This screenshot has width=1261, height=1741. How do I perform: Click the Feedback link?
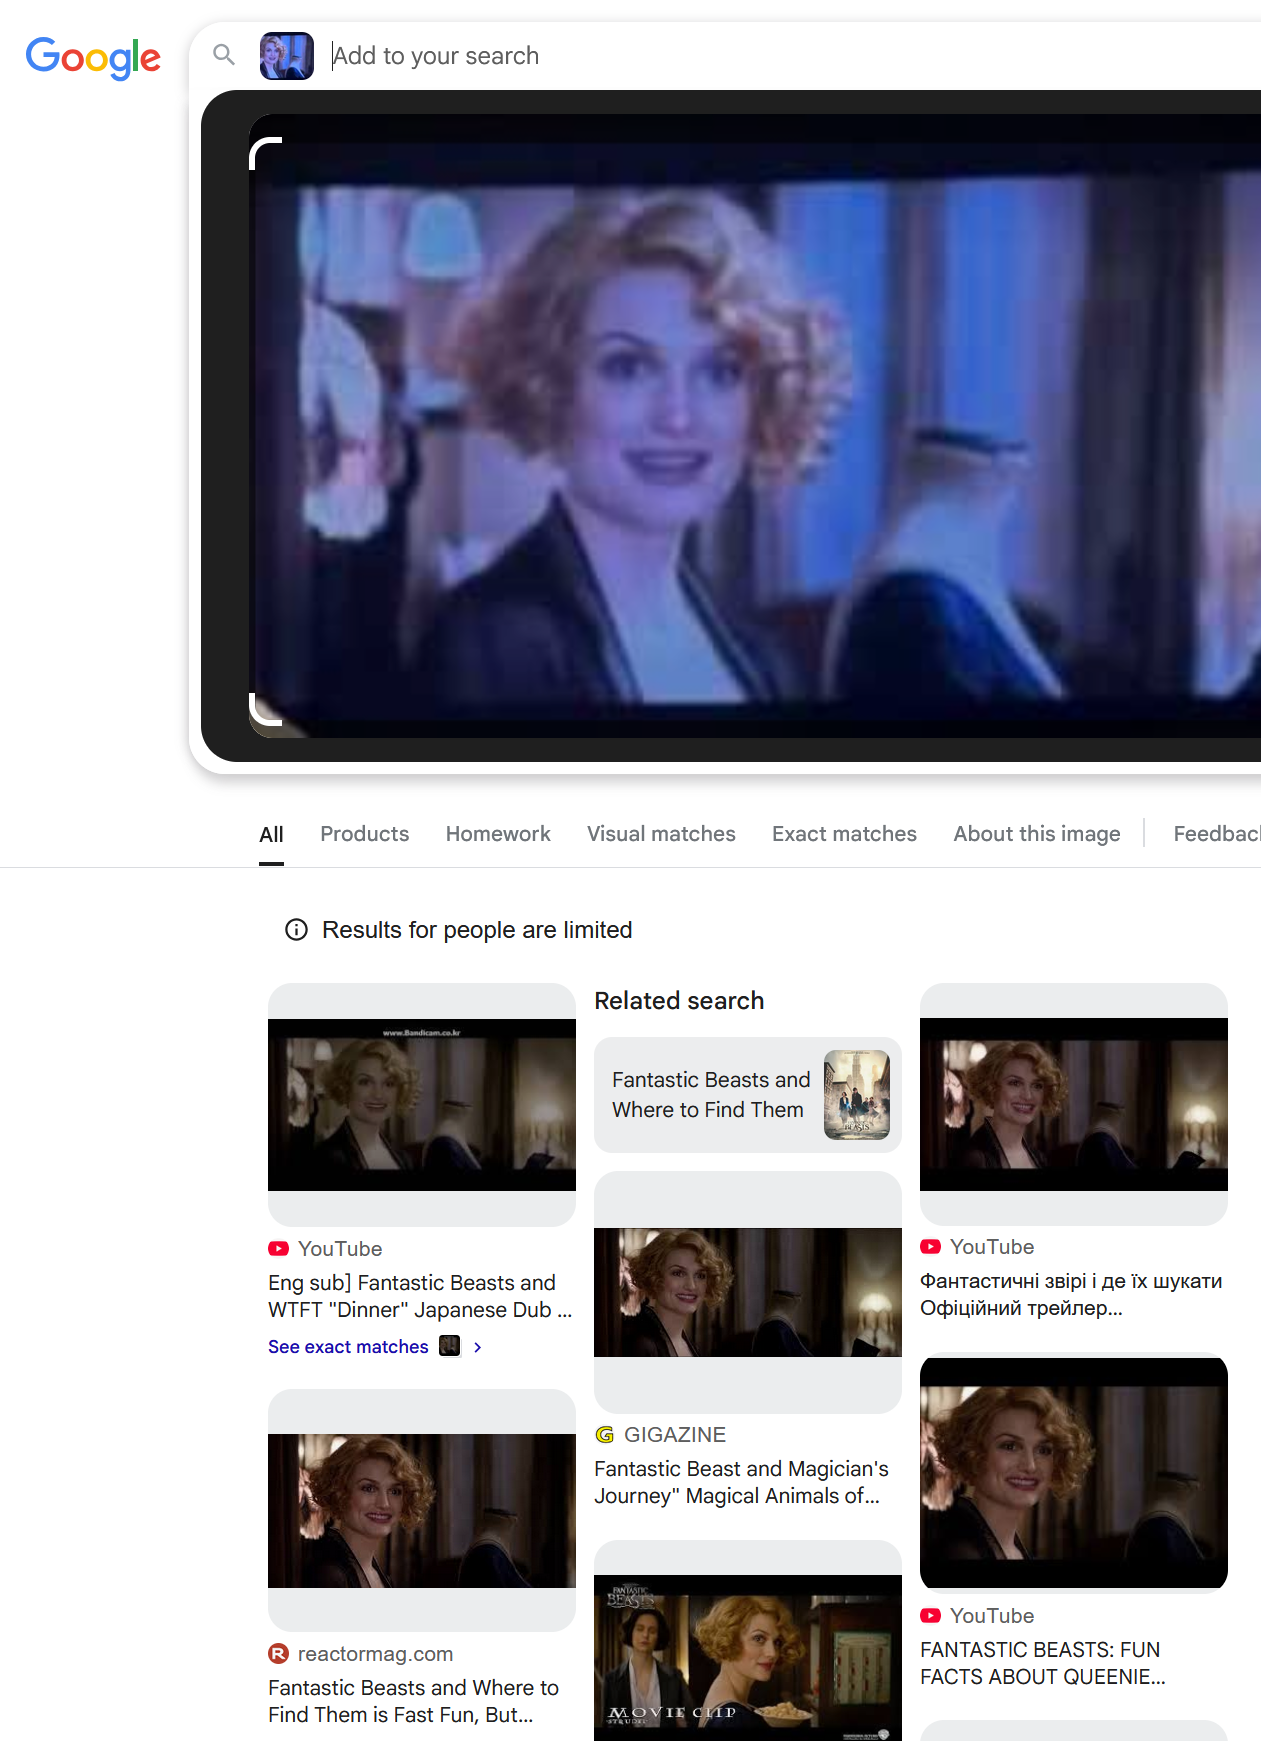point(1217,834)
